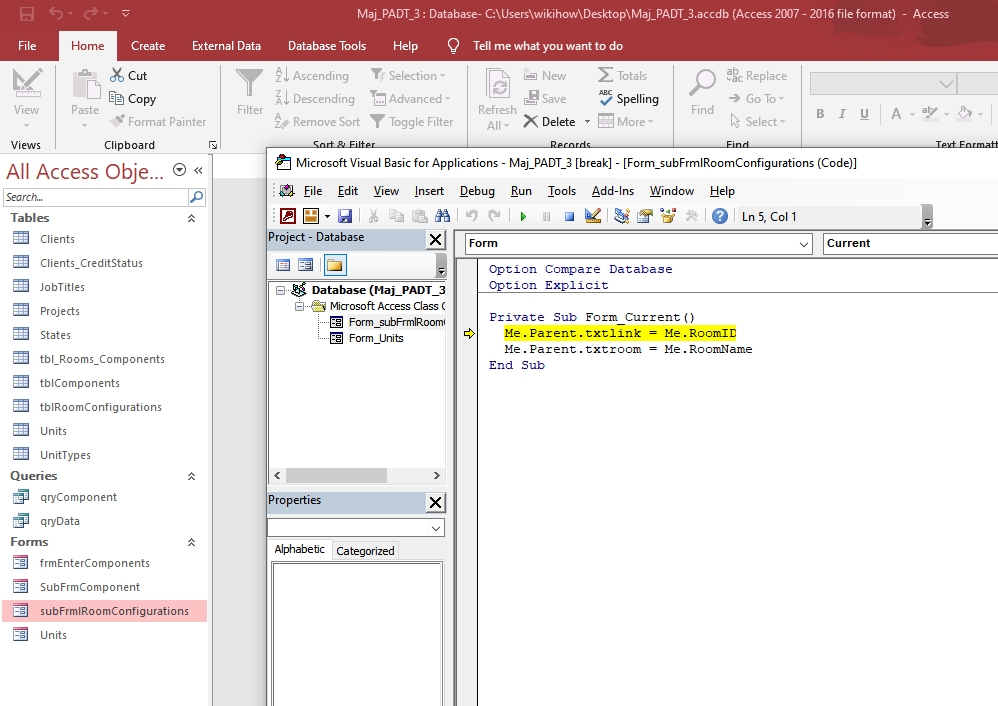Click the Break pause icon in VBA toolbar

[x=546, y=216]
